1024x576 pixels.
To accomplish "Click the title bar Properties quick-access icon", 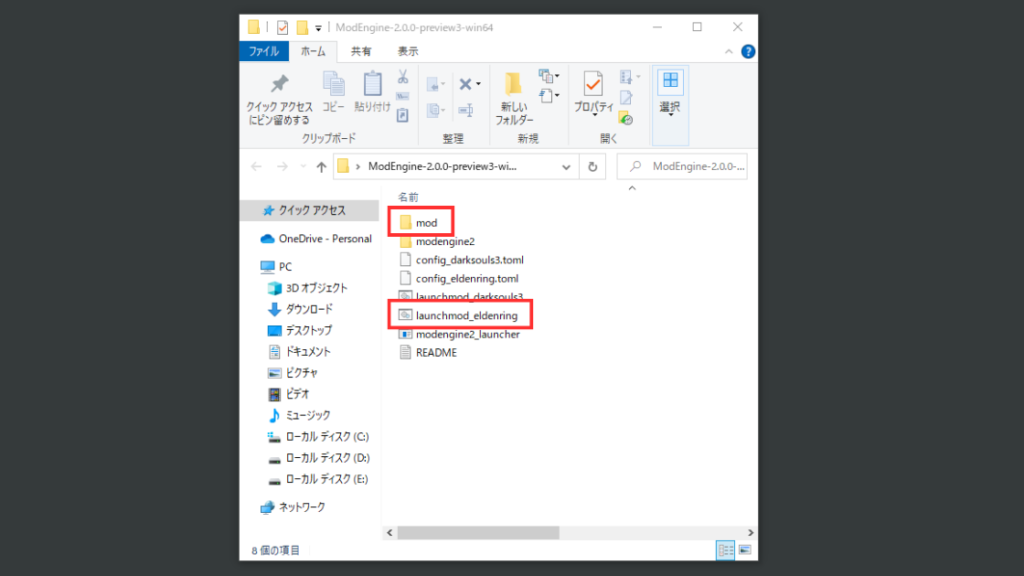I will pyautogui.click(x=282, y=27).
